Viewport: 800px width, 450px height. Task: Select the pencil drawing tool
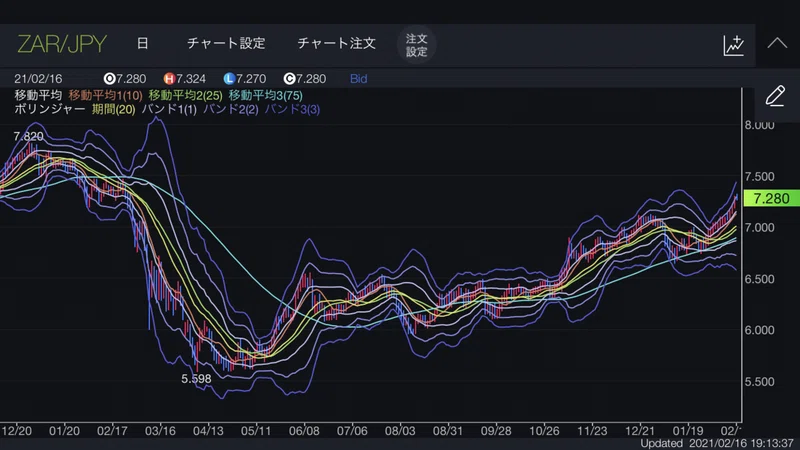(775, 96)
